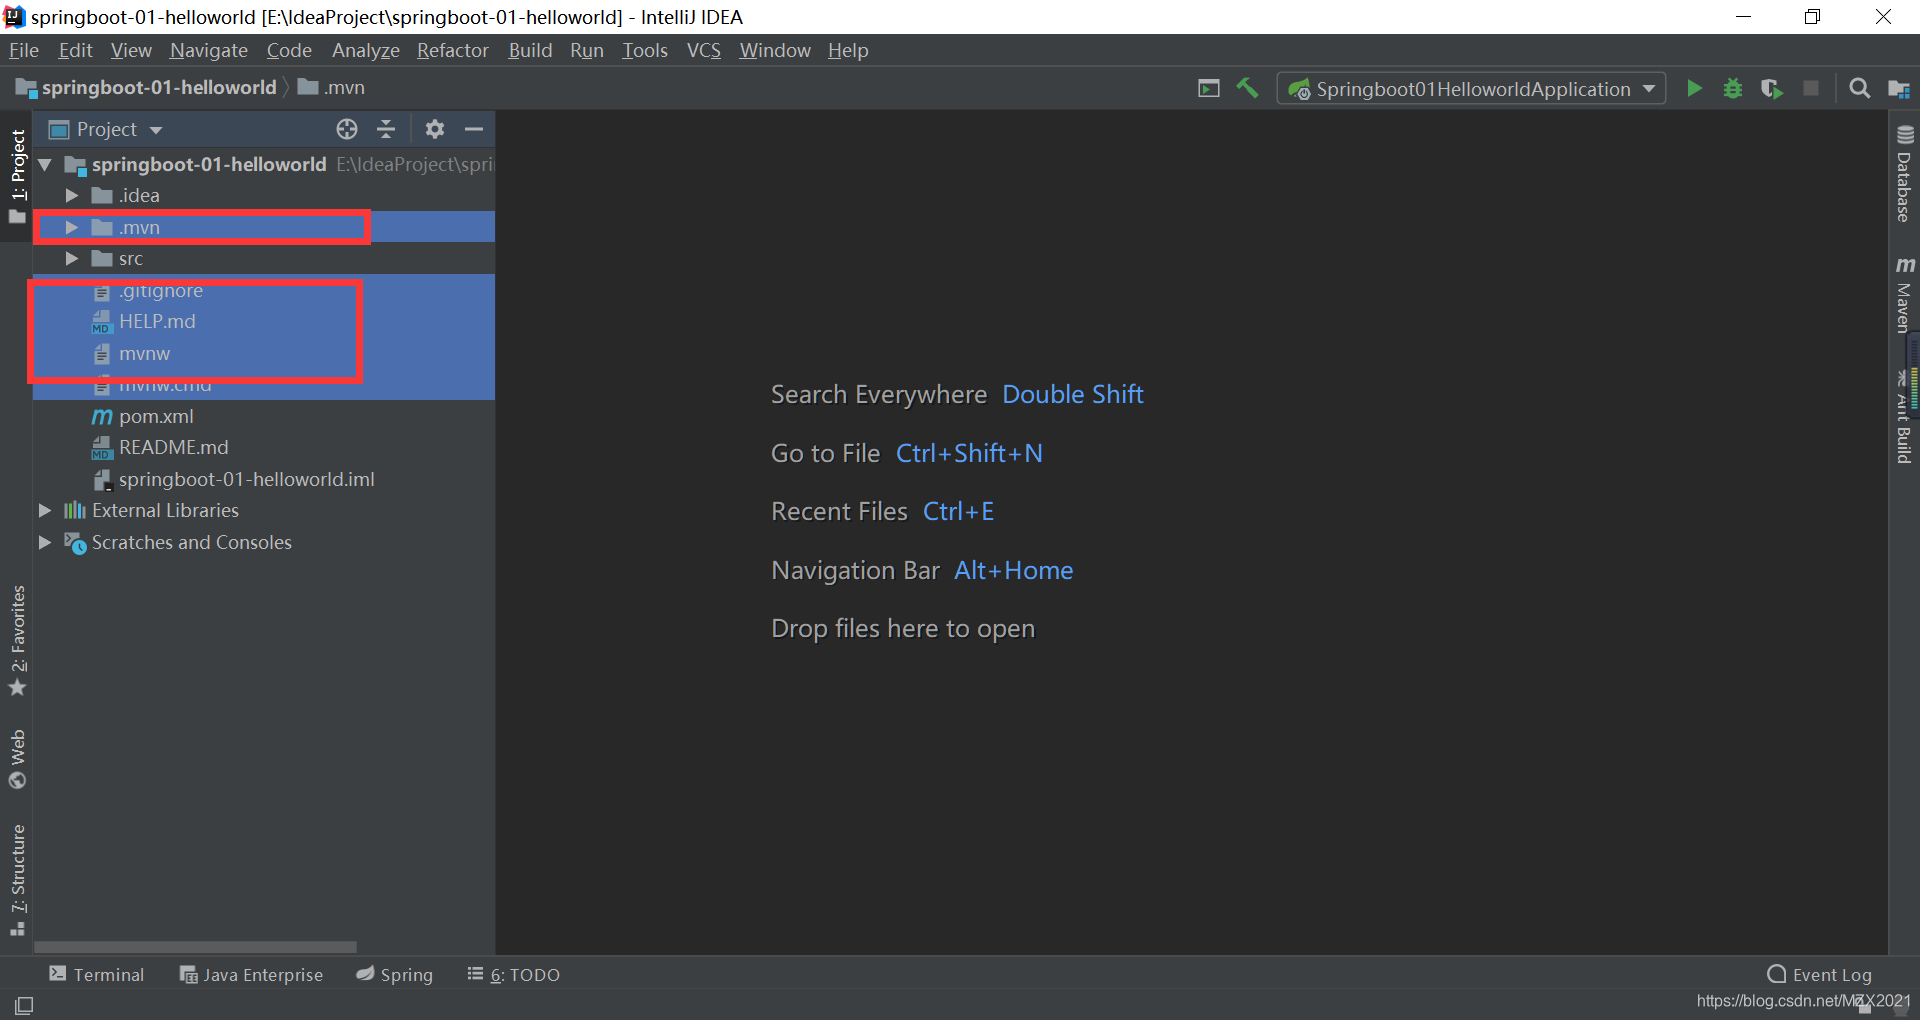
Task: Open Search Everywhere magnifier icon
Action: (1860, 88)
